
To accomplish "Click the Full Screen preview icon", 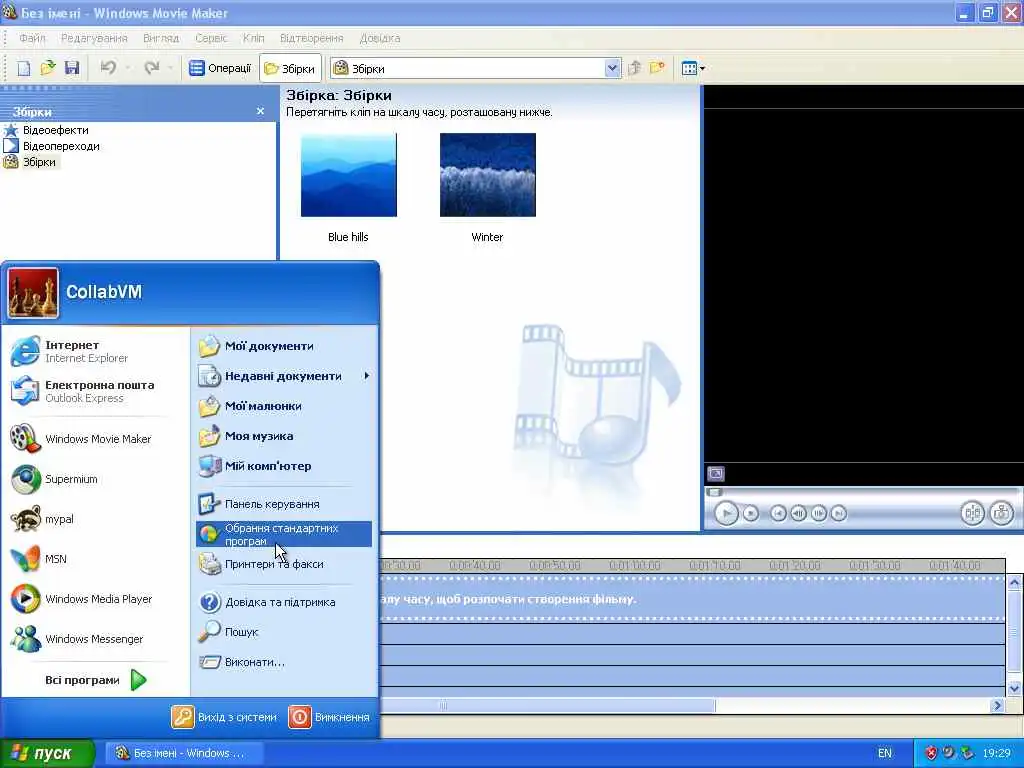I will 716,473.
